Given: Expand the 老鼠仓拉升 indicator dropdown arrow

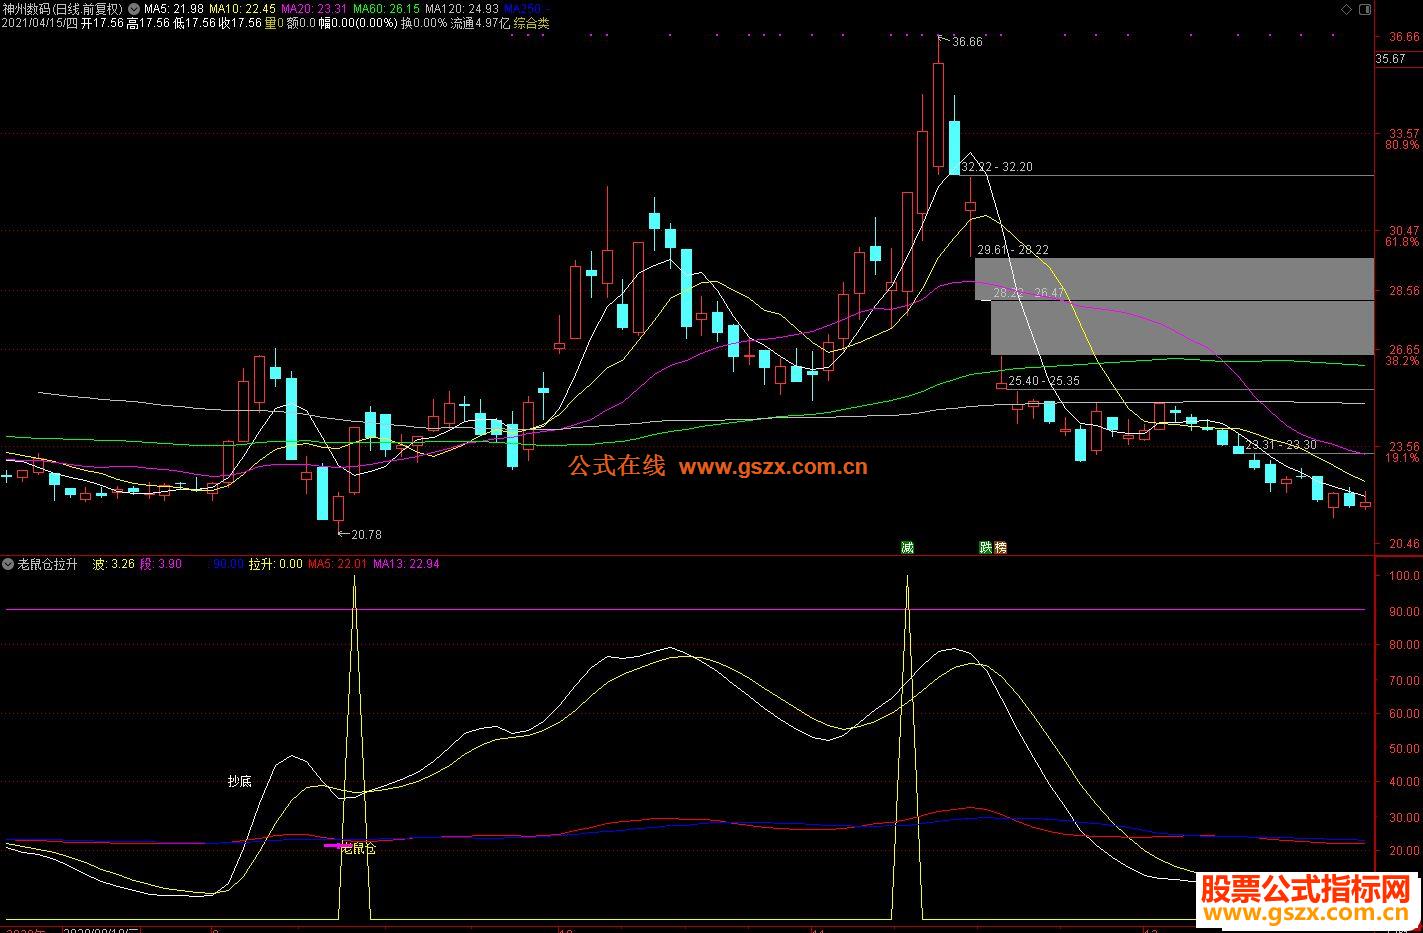Looking at the screenshot, I should click(8, 564).
